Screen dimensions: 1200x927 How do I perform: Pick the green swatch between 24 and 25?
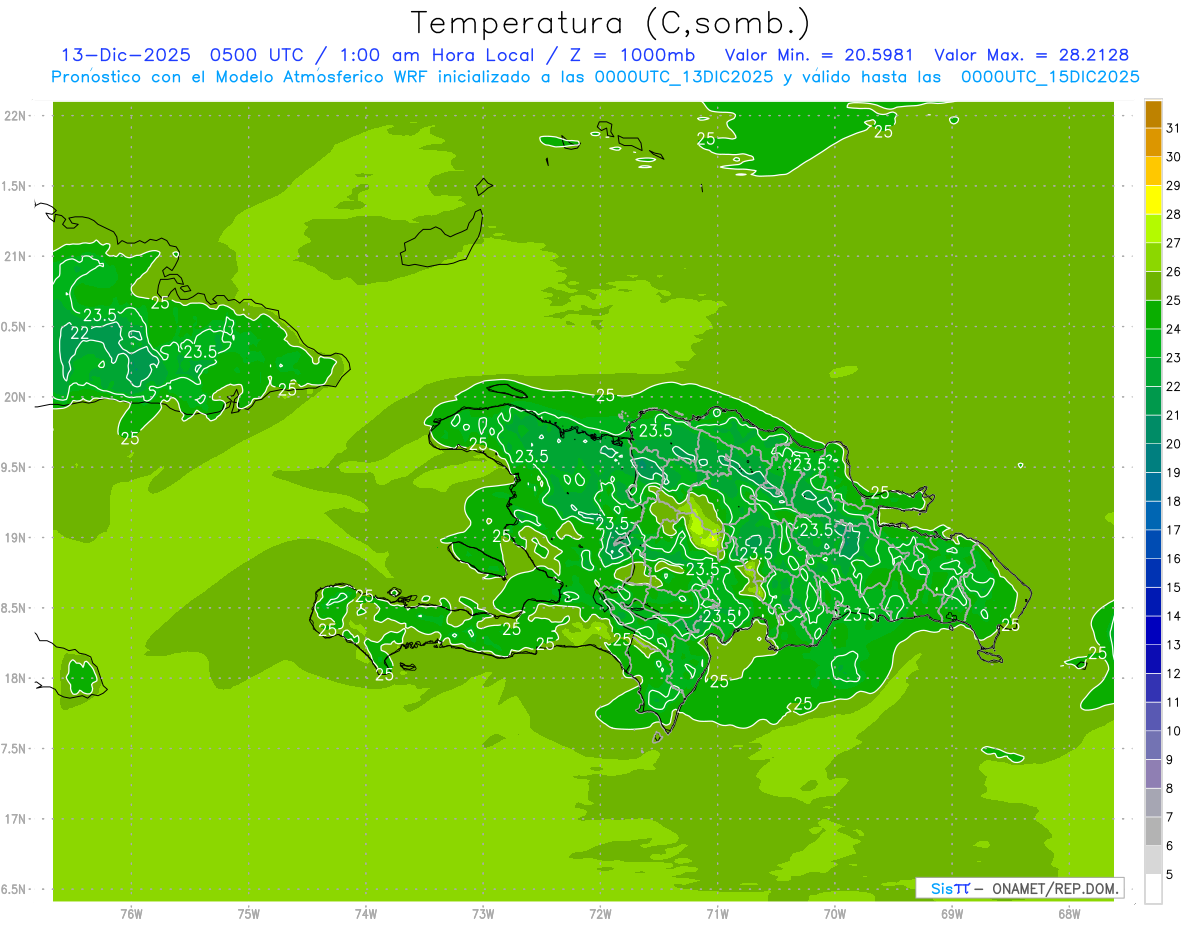click(1153, 315)
